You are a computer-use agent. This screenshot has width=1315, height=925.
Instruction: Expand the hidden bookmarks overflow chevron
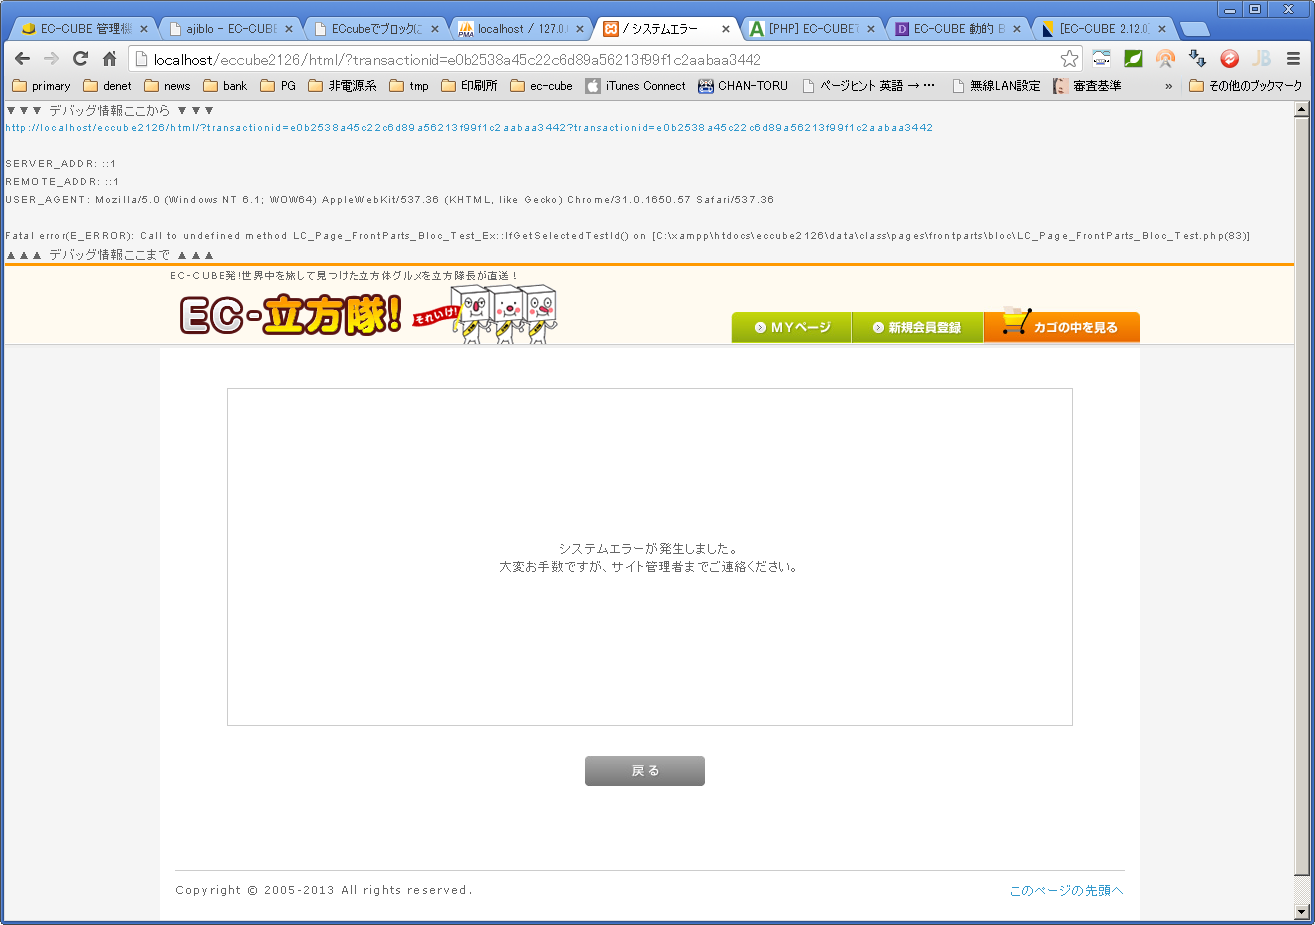[x=1168, y=86]
